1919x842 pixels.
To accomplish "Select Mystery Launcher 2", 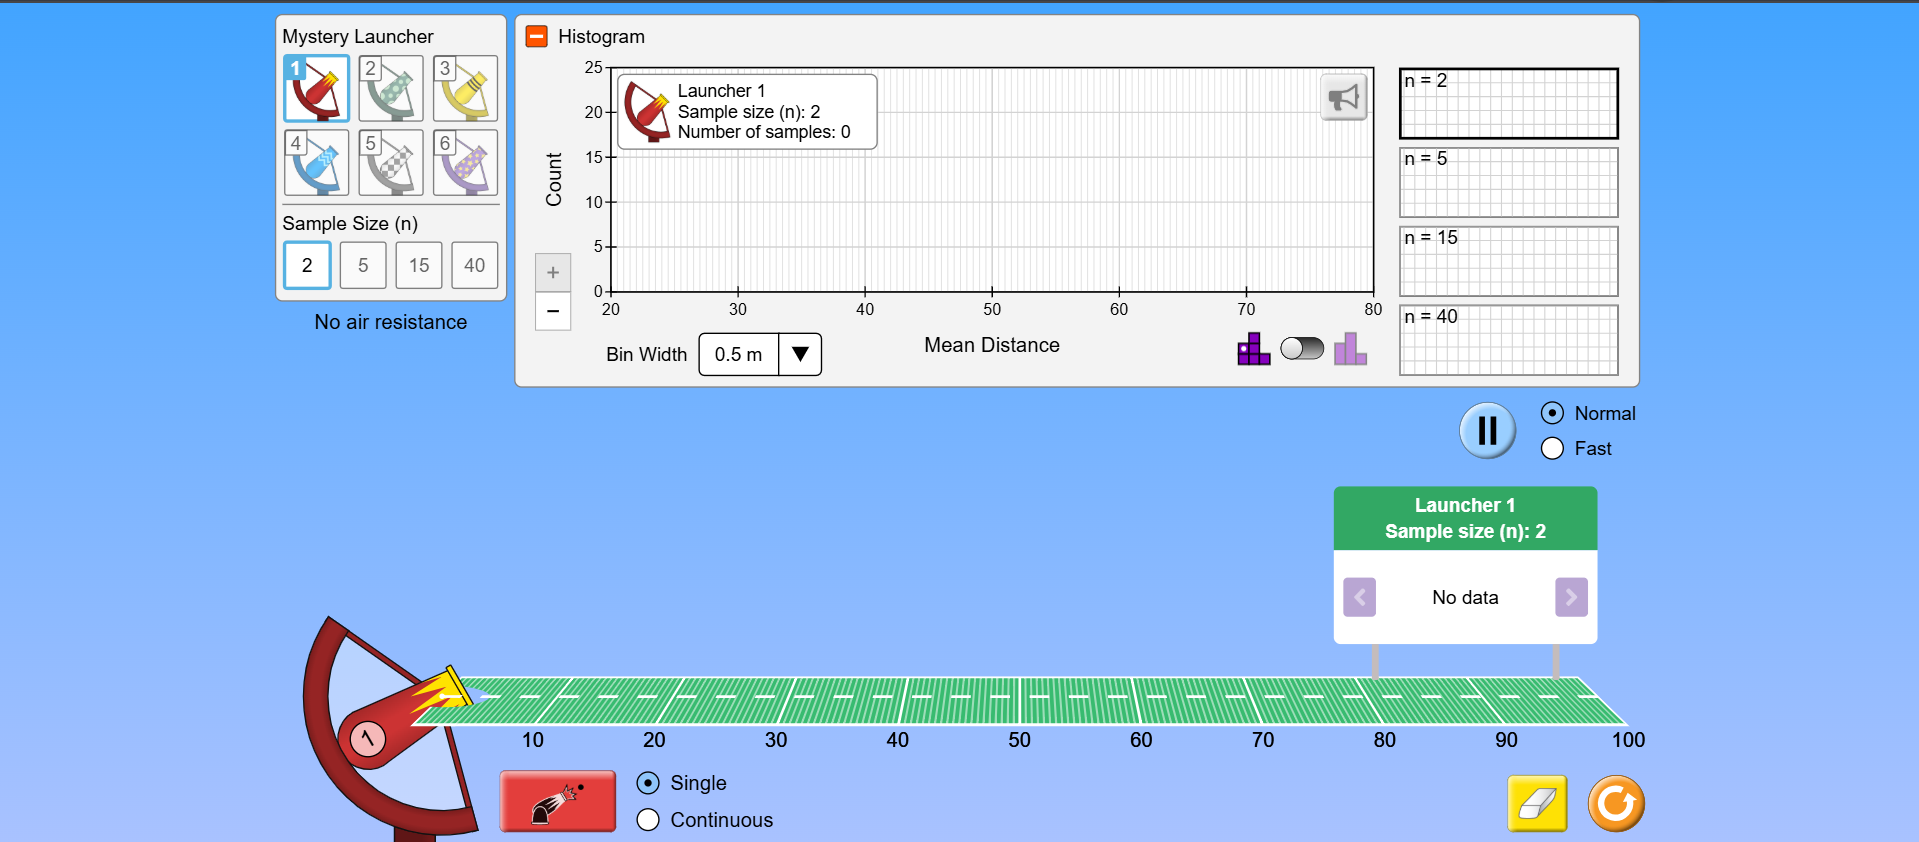I will [x=391, y=89].
